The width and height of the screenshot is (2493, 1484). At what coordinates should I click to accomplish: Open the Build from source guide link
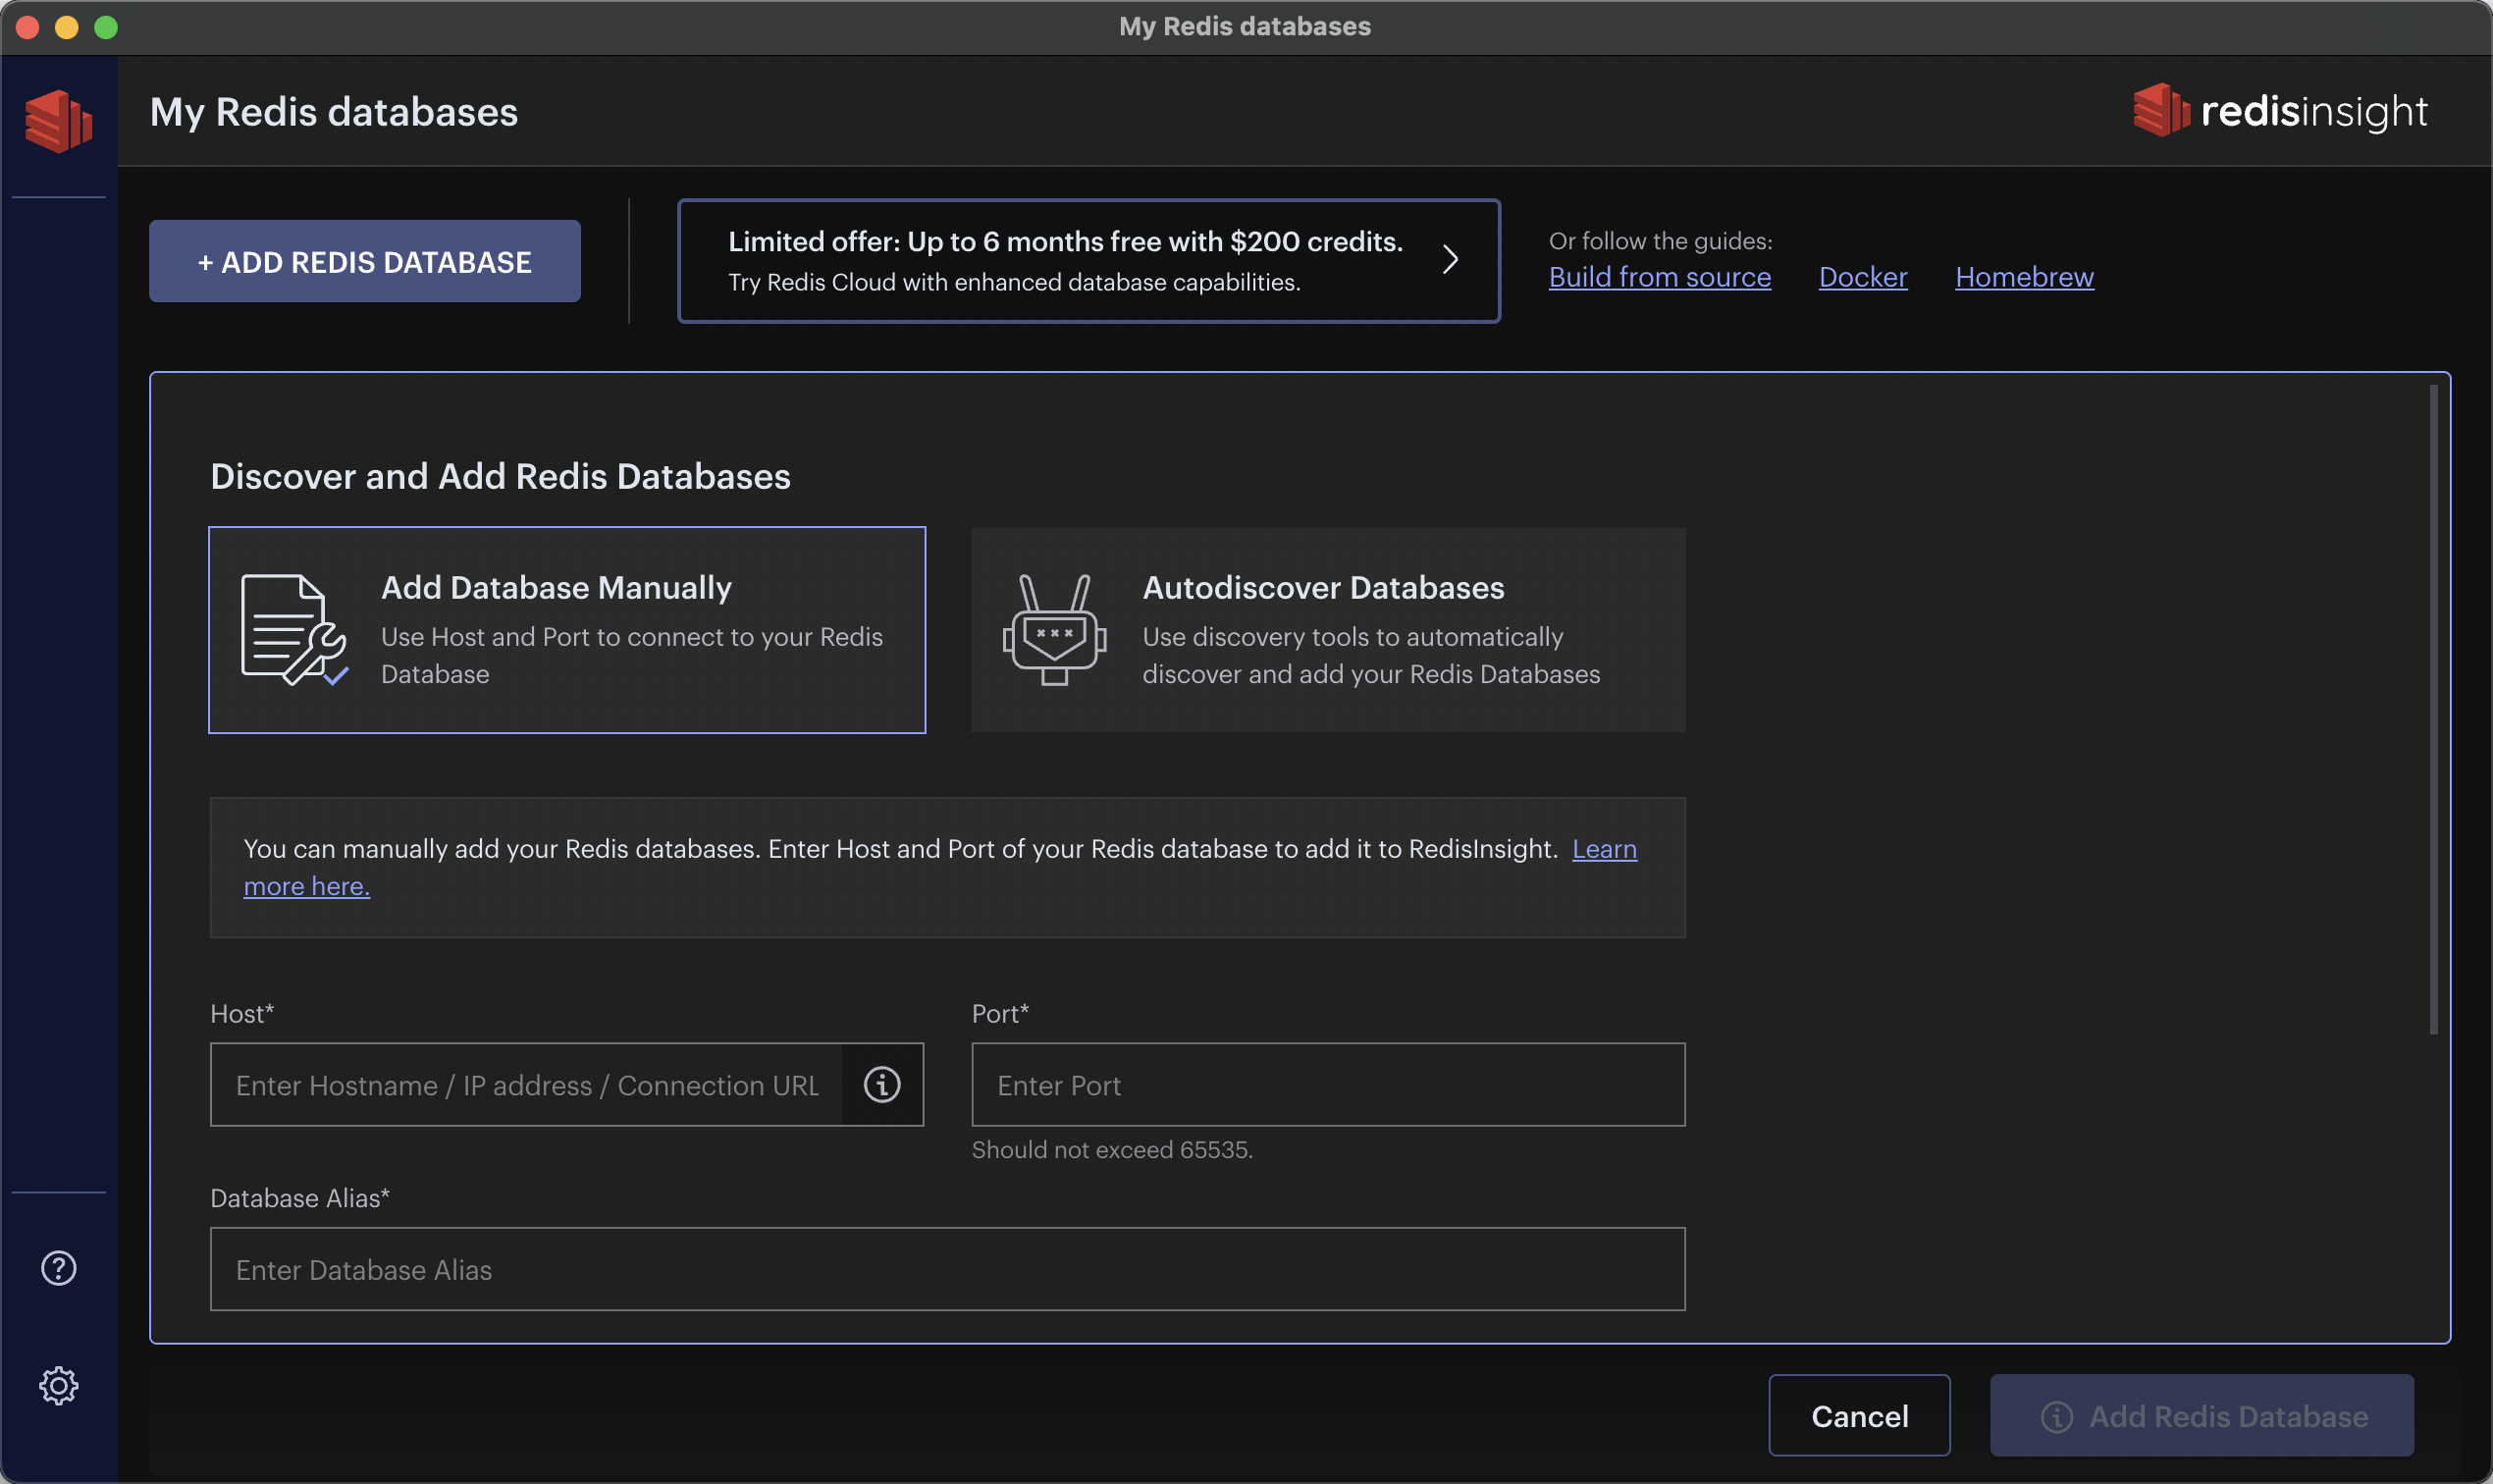1659,277
